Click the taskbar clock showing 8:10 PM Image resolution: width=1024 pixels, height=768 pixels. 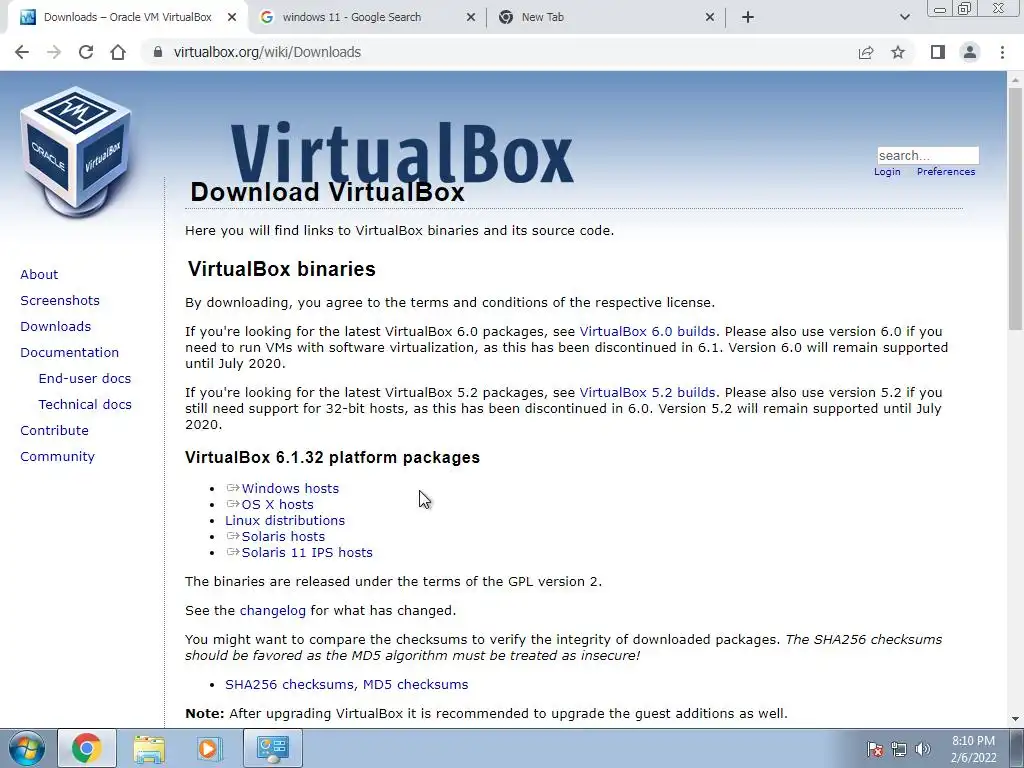click(x=973, y=749)
